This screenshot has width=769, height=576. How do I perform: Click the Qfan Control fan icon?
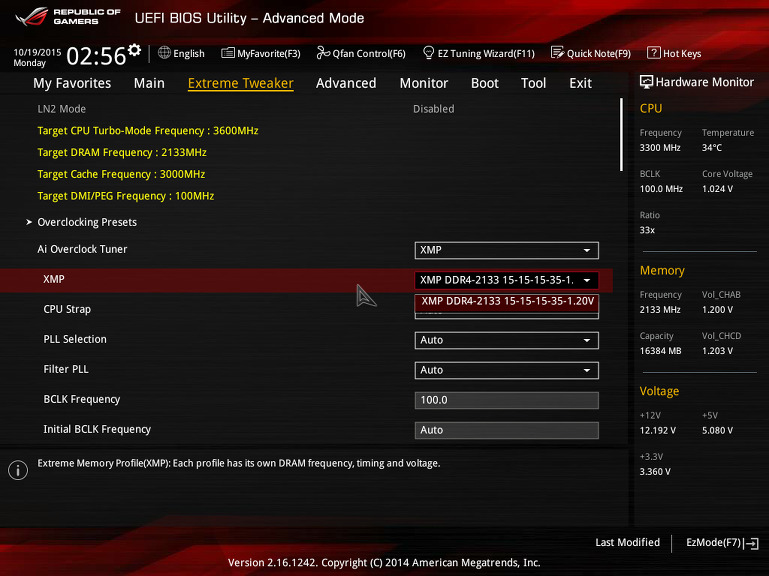coord(323,52)
